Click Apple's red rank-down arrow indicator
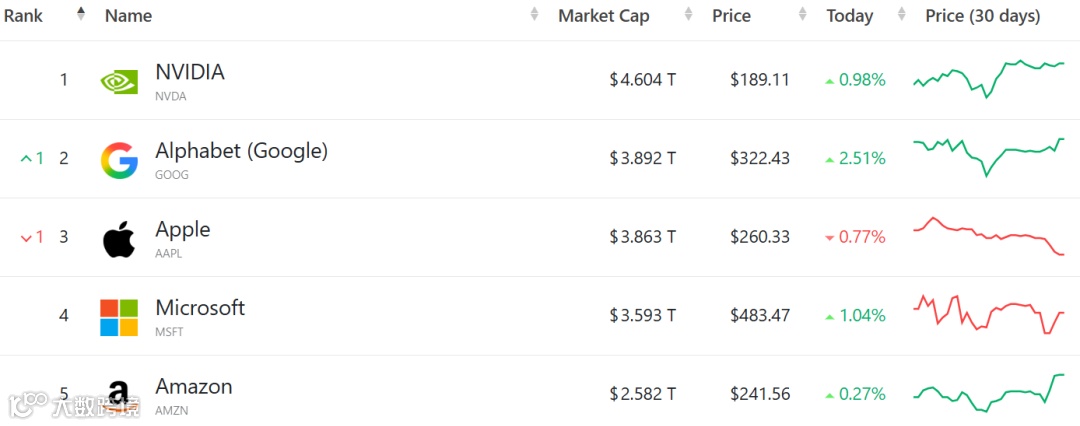1080x426 pixels. click(x=27, y=238)
